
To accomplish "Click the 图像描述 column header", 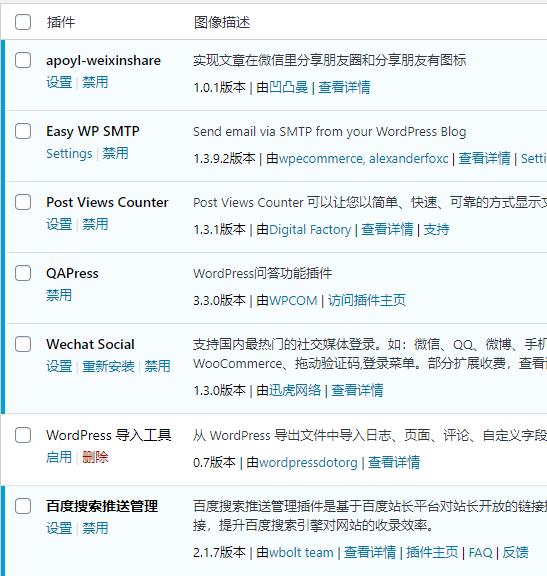I will (222, 22).
